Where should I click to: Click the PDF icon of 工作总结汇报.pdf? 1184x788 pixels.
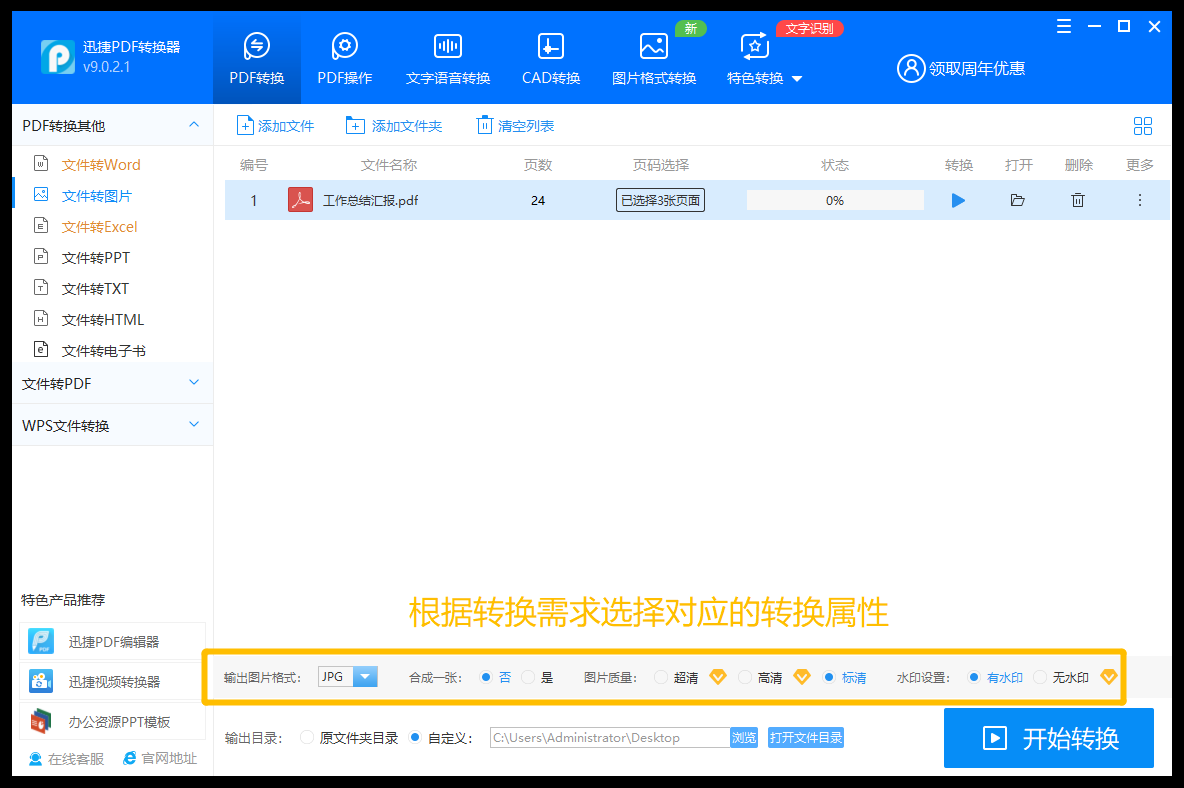301,200
